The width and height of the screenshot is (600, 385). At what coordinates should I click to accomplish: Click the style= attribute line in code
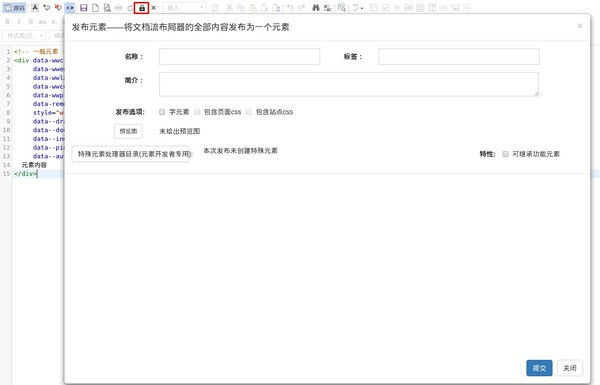(48, 113)
